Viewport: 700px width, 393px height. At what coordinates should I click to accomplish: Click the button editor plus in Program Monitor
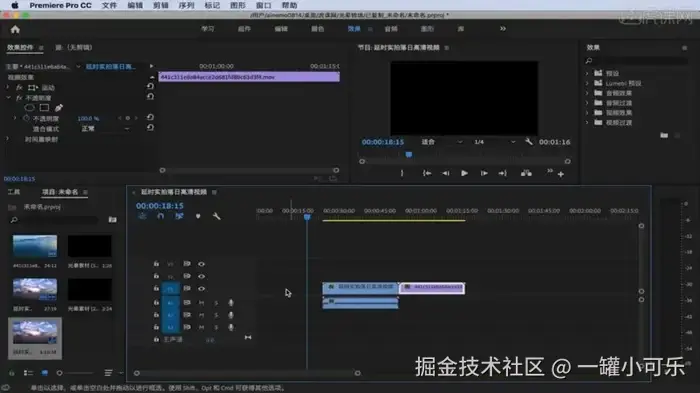click(x=561, y=174)
